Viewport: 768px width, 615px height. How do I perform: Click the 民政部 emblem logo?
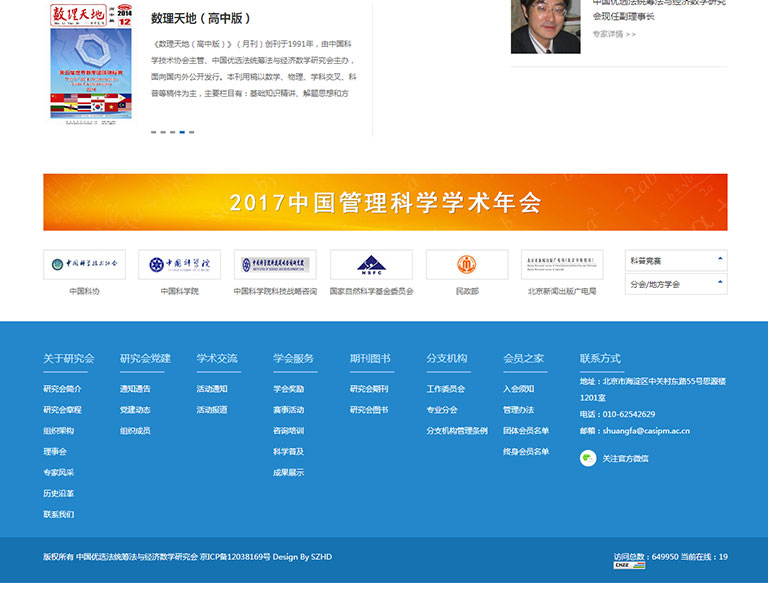pyautogui.click(x=467, y=265)
